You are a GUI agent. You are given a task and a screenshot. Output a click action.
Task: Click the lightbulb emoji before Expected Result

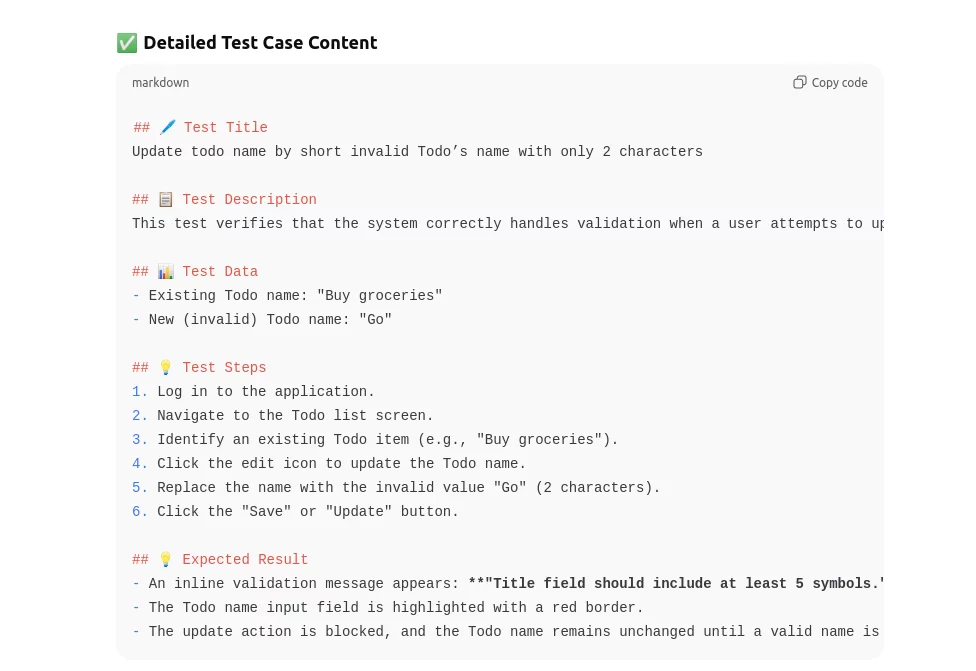166,560
